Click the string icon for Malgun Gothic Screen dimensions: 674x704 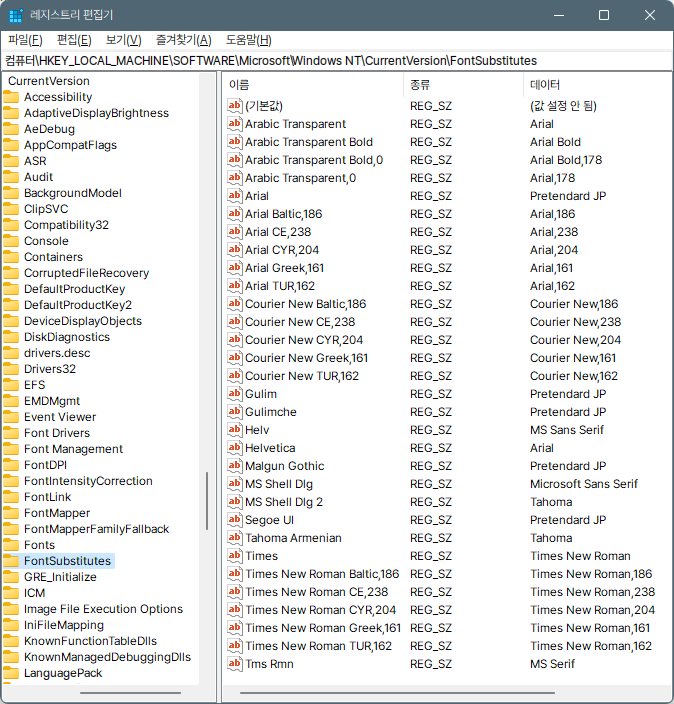pyautogui.click(x=234, y=466)
